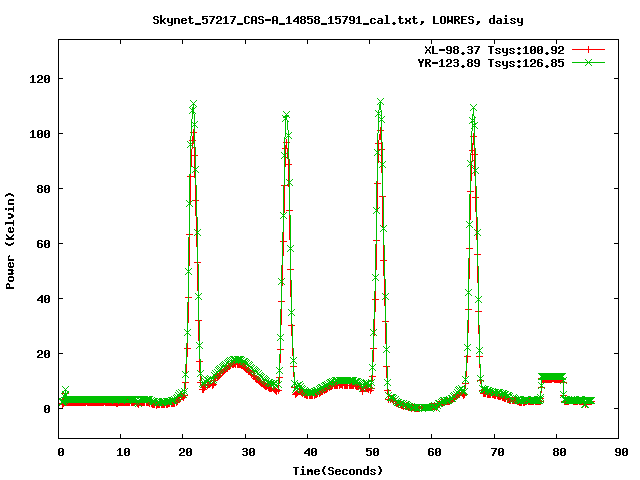This screenshot has height=480, width=640.
Task: Click the y-axis tick label 60
Action: [x=43, y=244]
